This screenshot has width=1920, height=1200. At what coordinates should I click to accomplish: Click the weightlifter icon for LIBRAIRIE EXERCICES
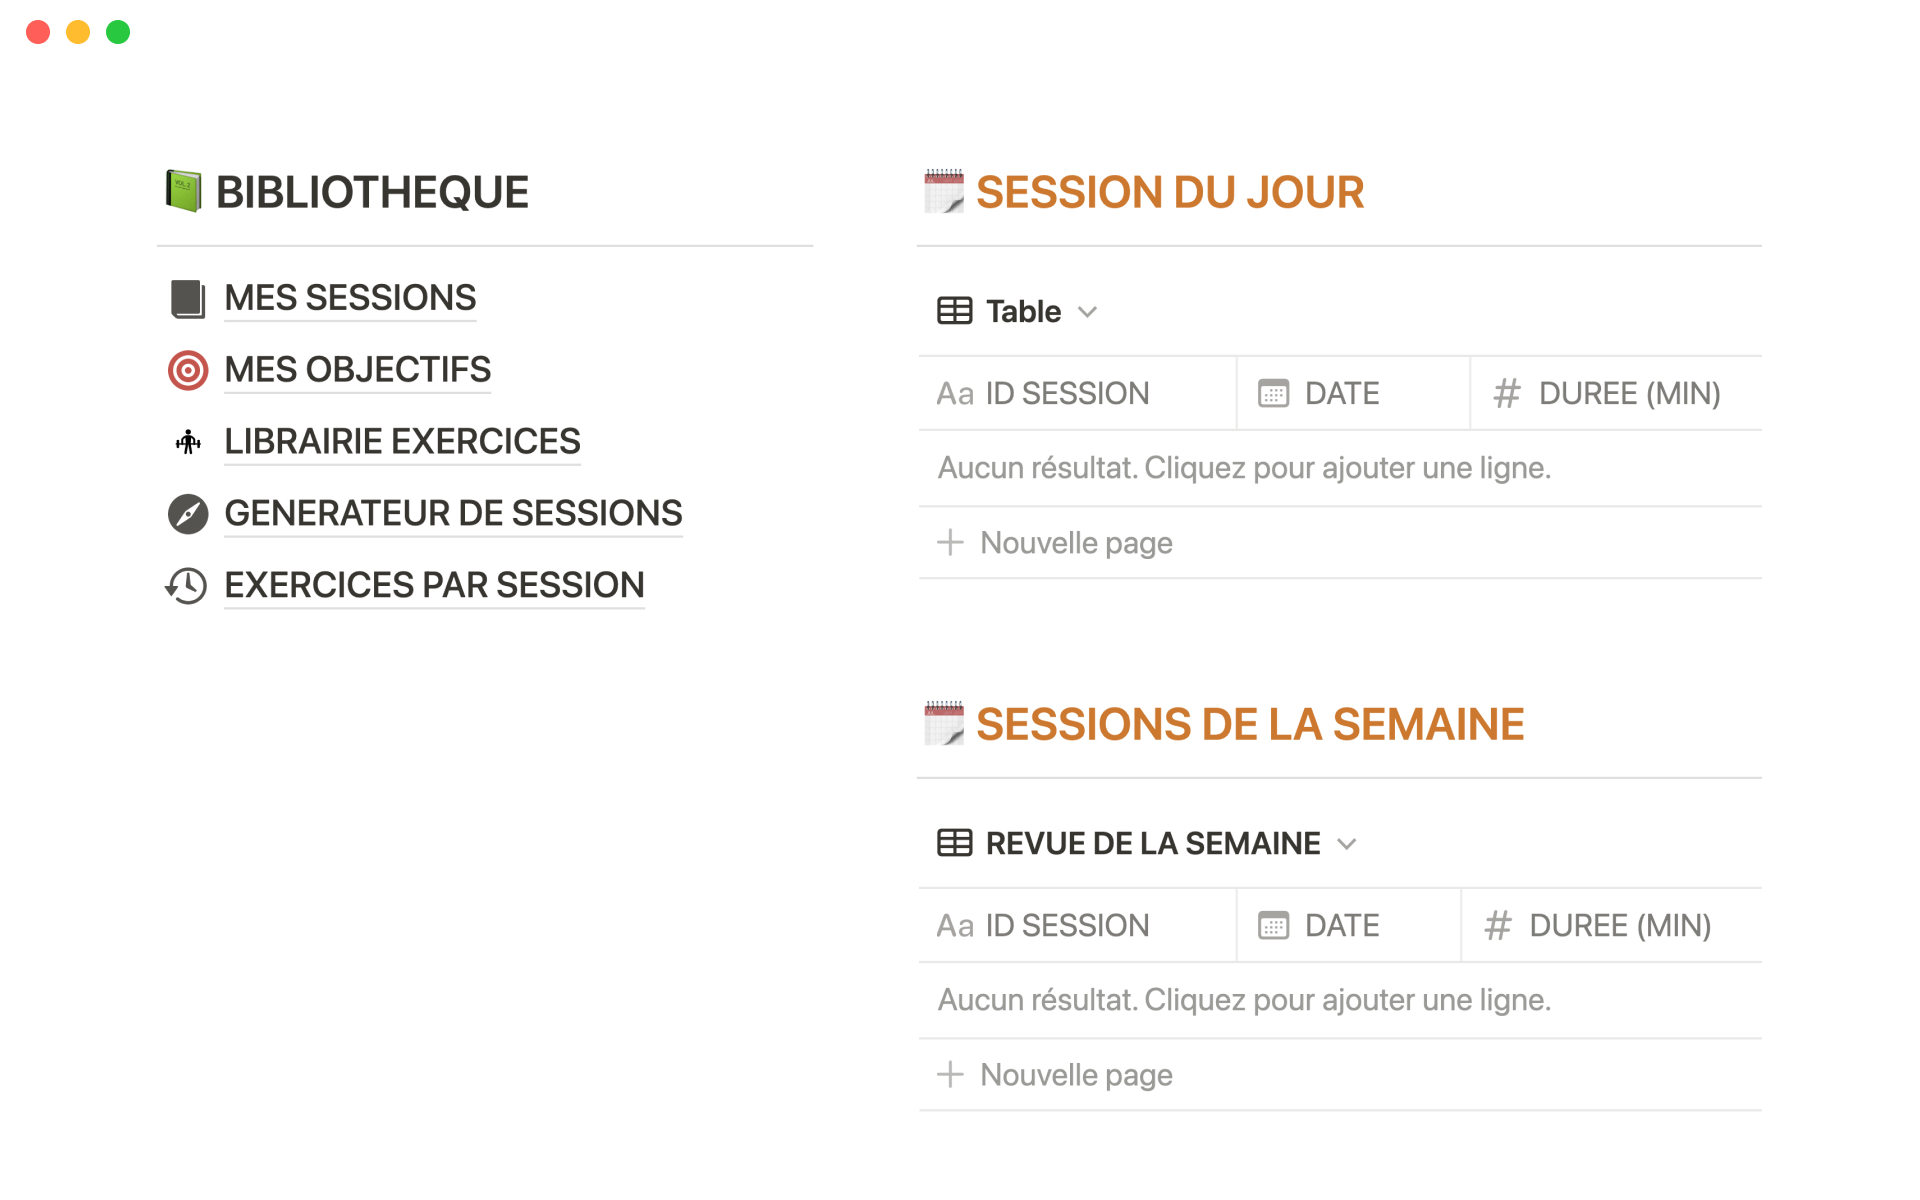(x=187, y=442)
